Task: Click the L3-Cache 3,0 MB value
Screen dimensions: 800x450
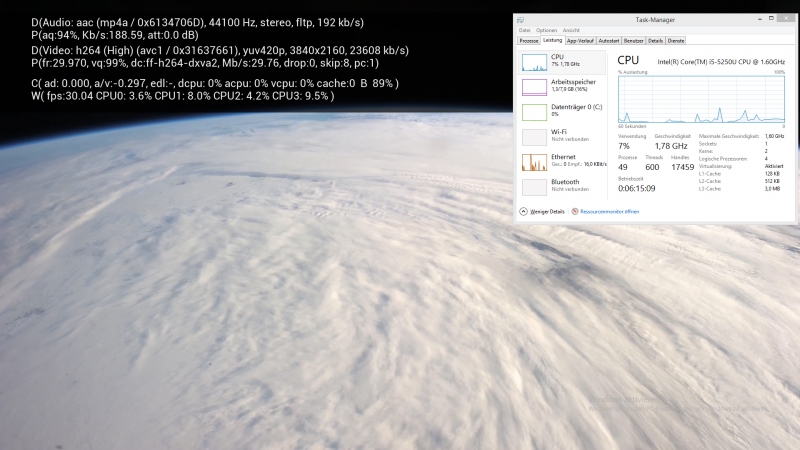Action: tap(772, 189)
